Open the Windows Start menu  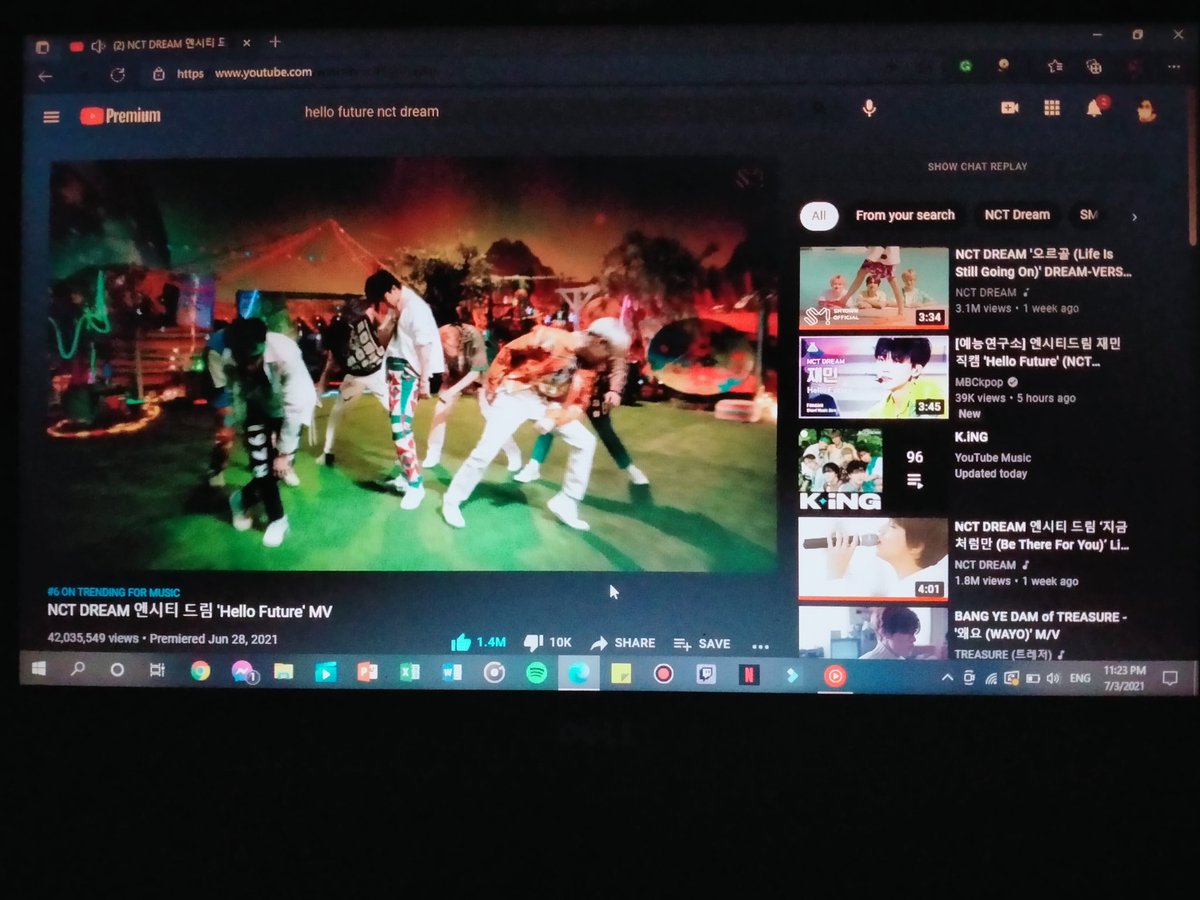pos(39,670)
